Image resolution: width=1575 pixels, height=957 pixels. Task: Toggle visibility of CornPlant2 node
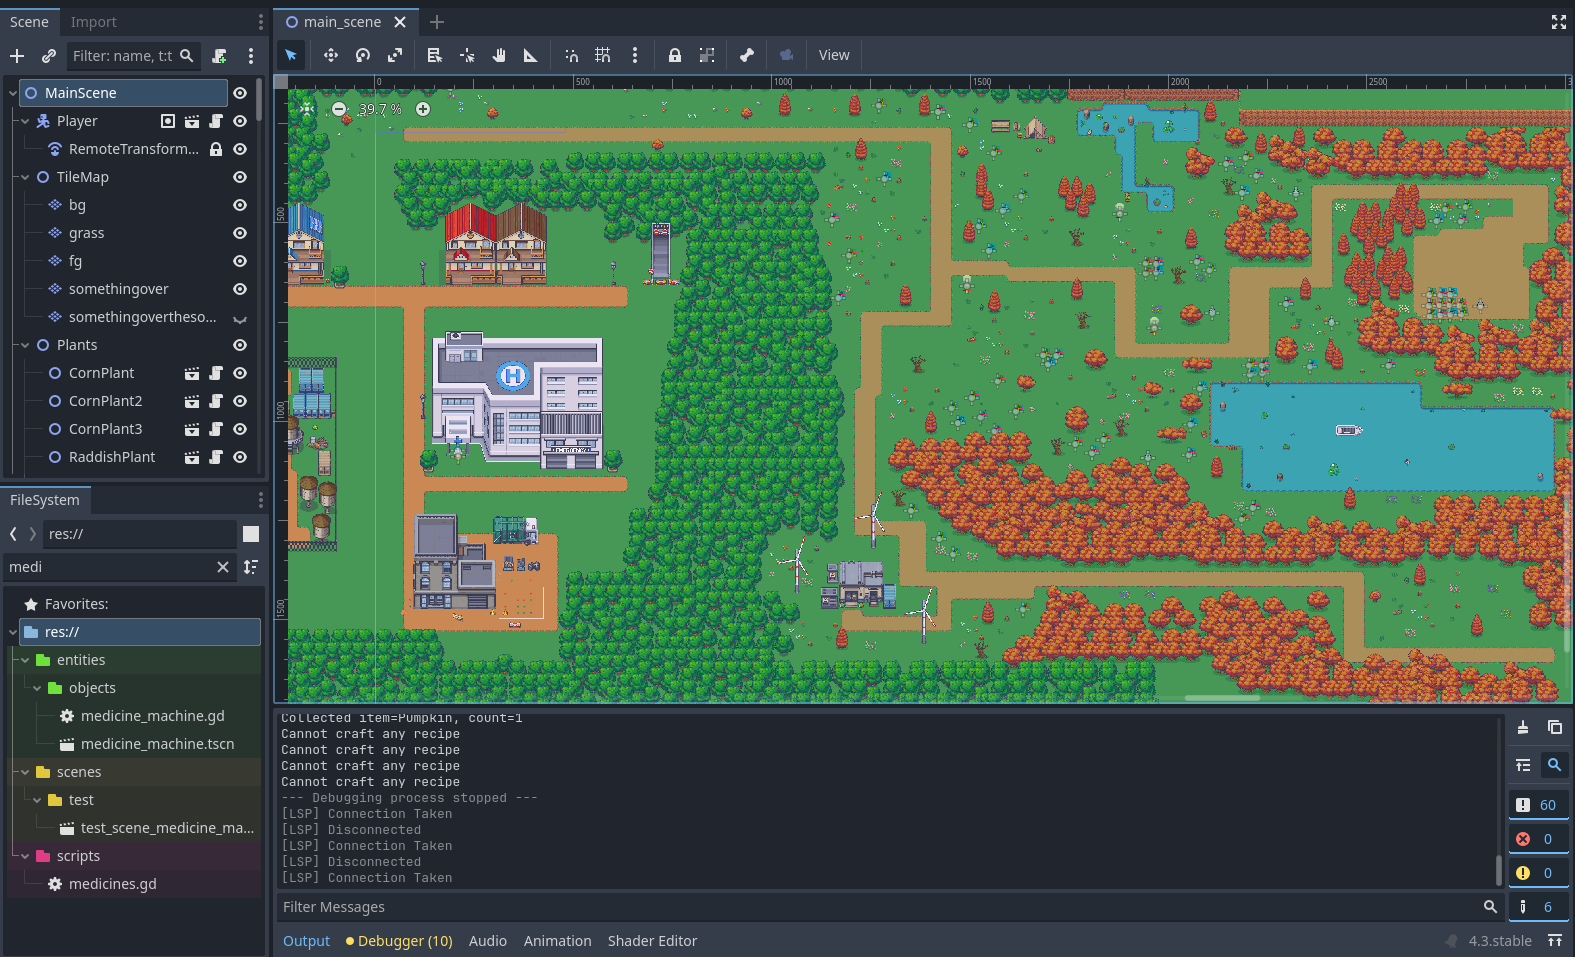(x=240, y=401)
